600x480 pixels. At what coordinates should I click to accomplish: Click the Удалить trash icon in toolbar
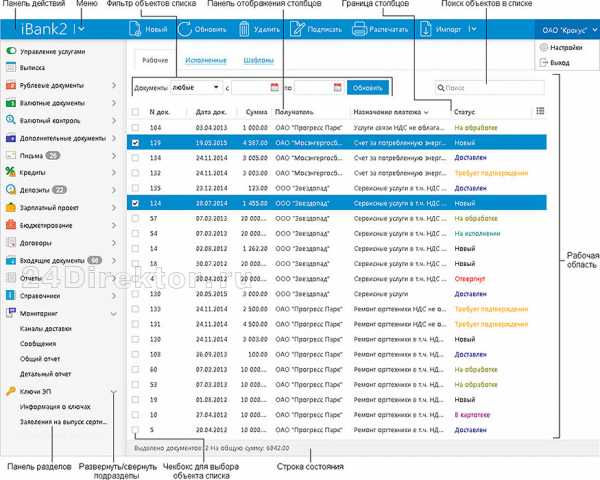[x=246, y=30]
